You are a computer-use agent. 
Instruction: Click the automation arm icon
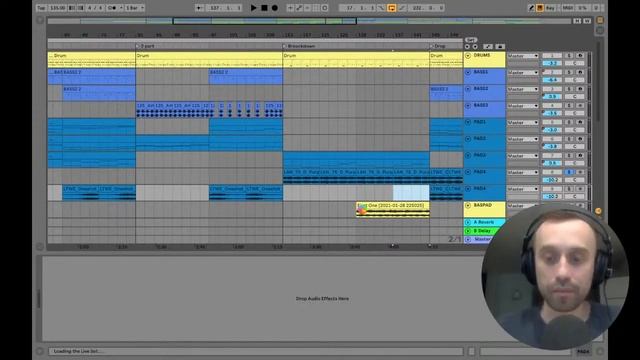(x=299, y=8)
